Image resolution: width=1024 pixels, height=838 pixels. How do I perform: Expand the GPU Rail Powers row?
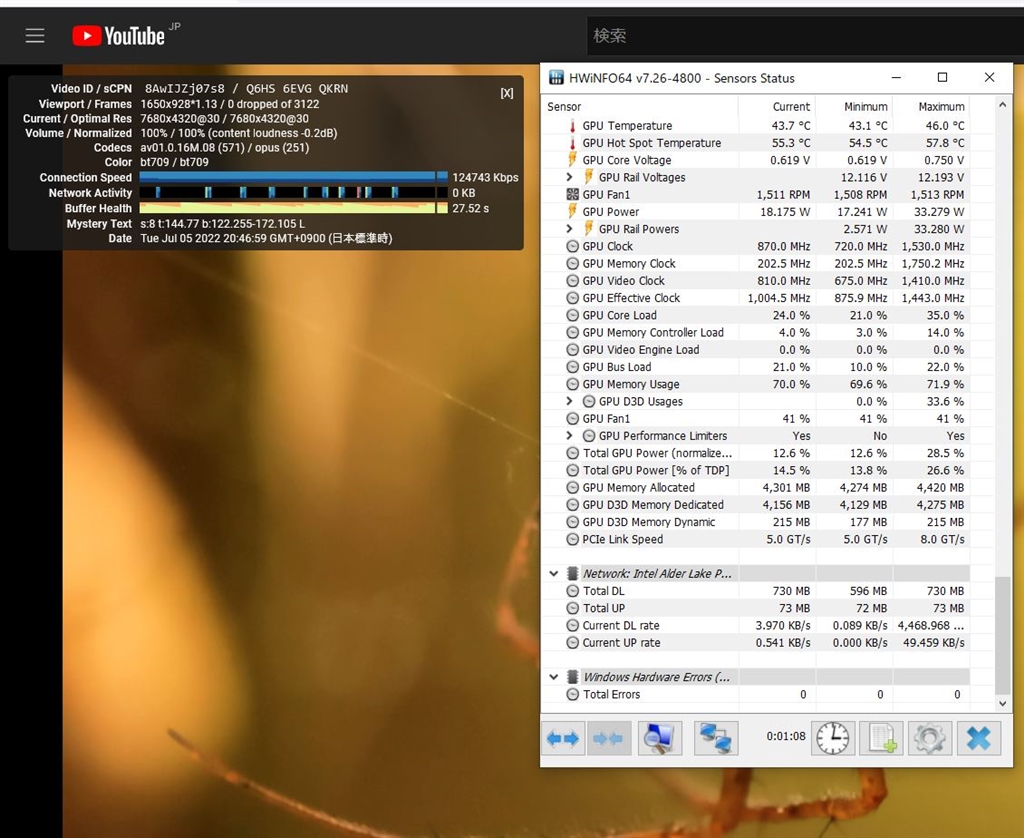569,229
